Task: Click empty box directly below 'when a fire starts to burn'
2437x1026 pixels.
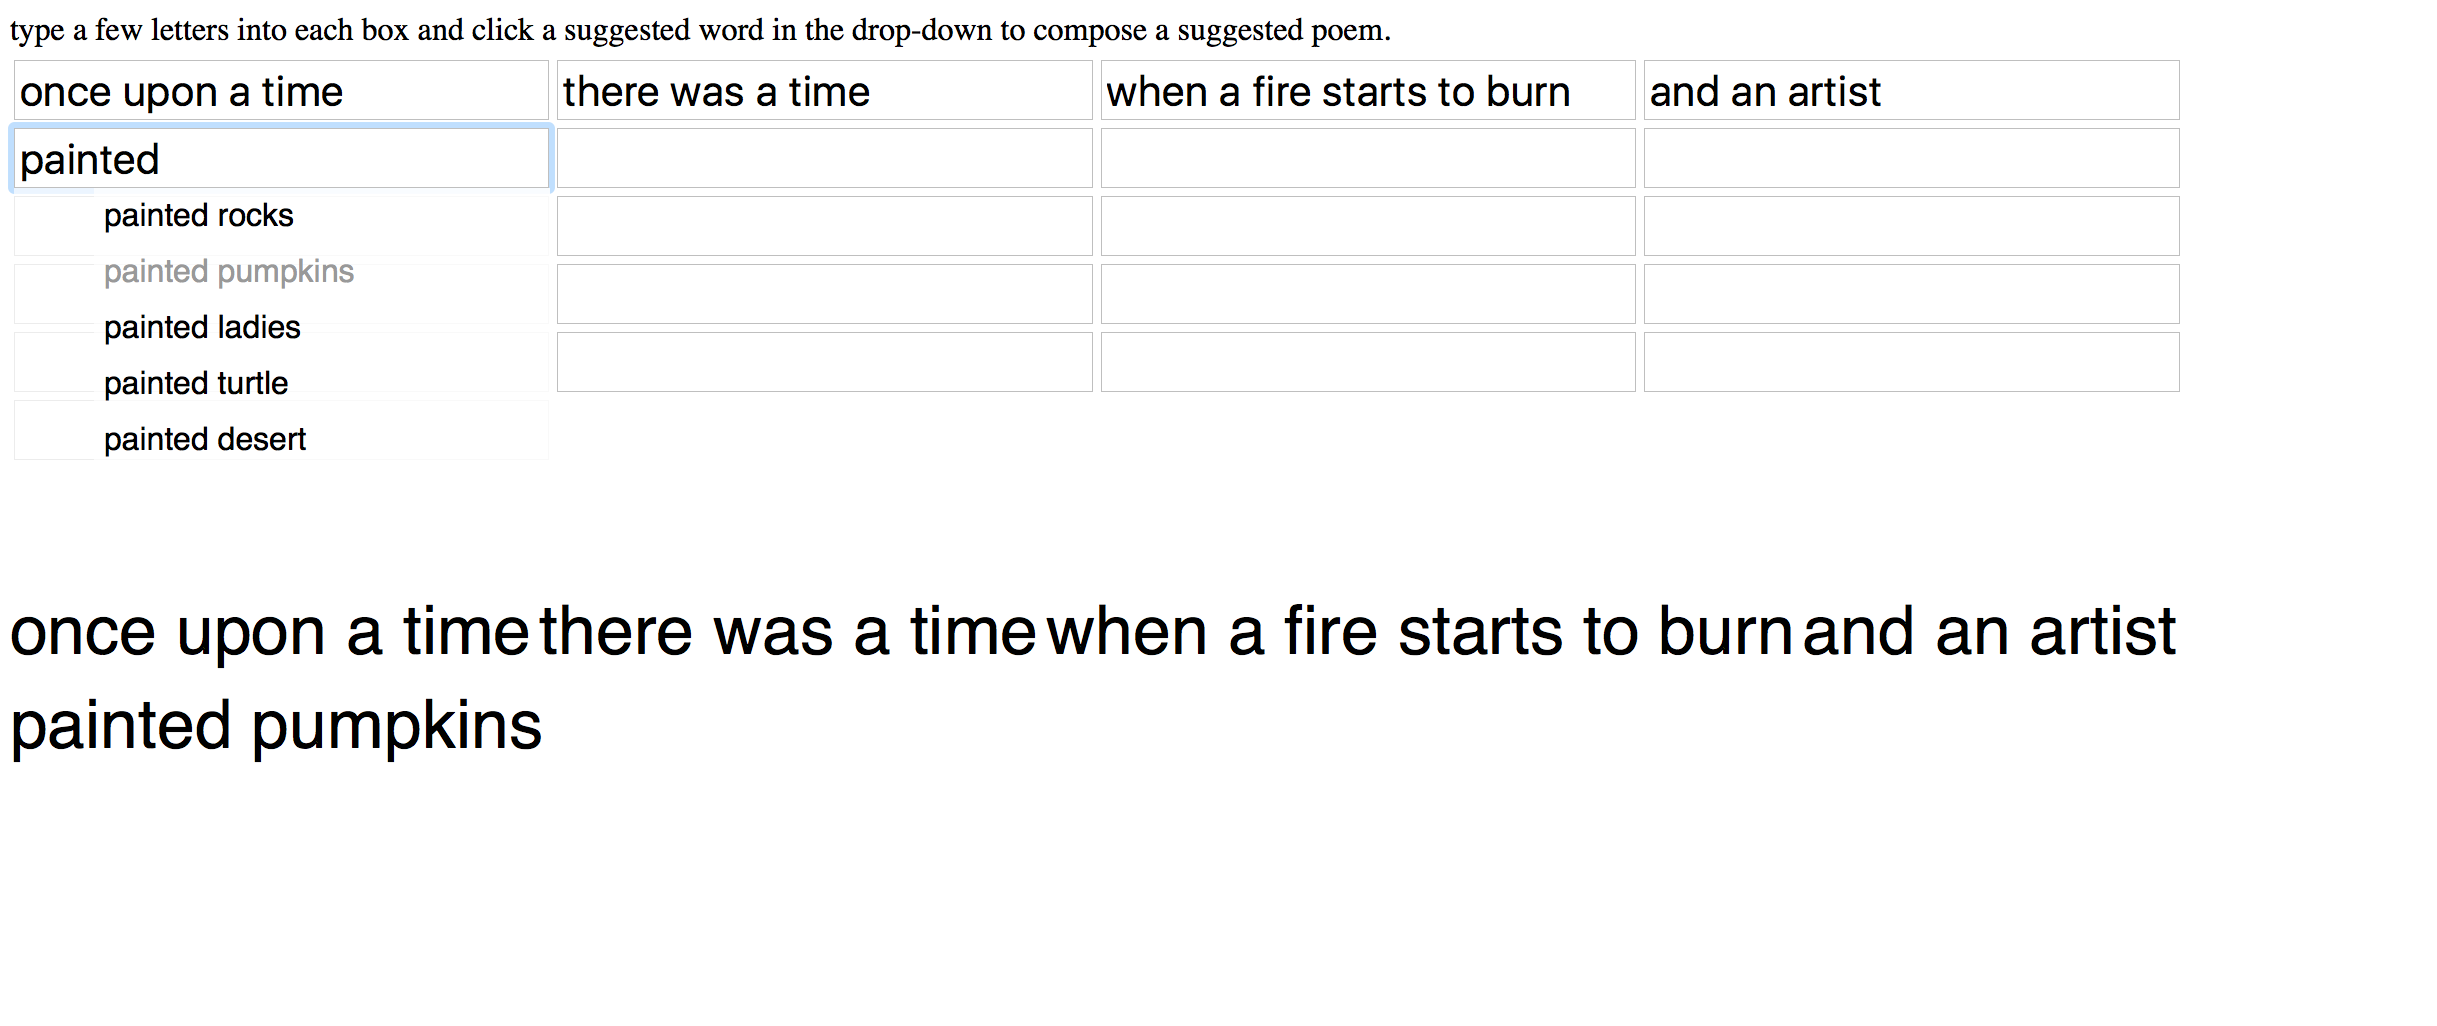Action: 1368,159
